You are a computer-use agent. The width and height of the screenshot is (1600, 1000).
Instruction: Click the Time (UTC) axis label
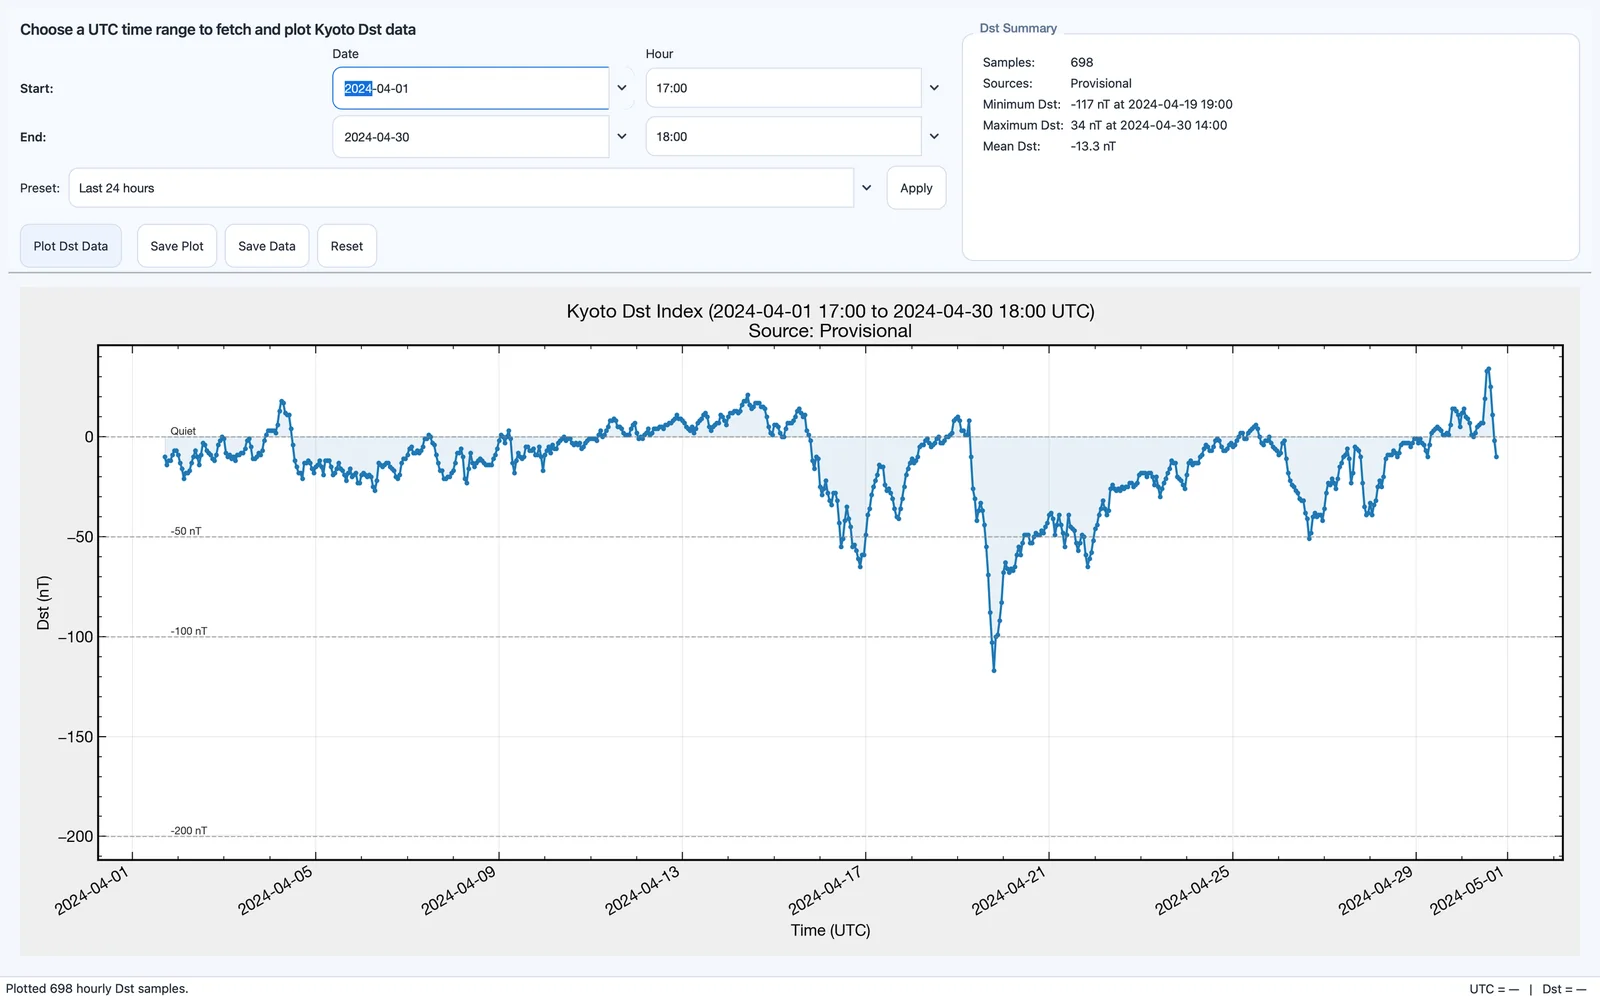click(830, 930)
